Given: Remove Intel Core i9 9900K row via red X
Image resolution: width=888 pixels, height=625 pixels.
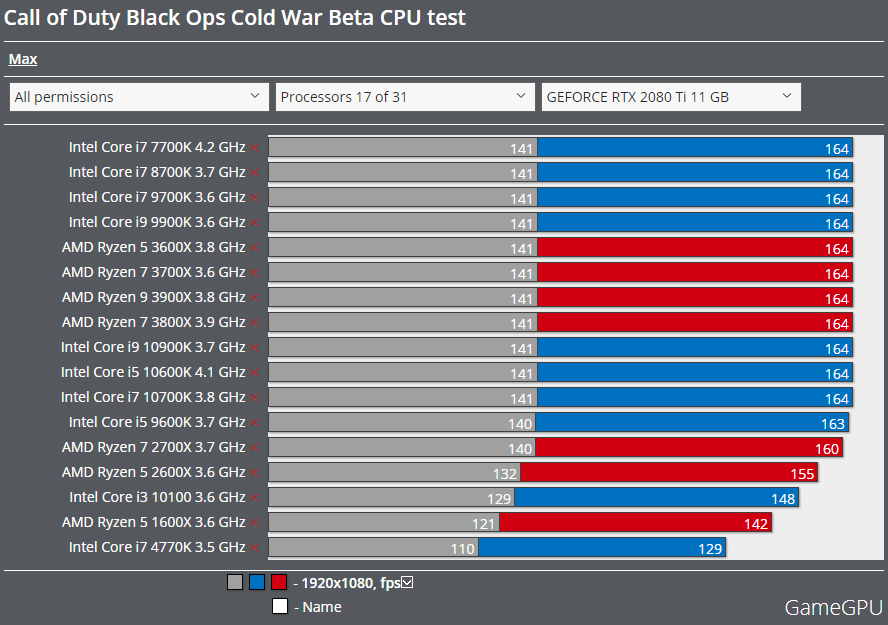Looking at the screenshot, I should pos(254,222).
